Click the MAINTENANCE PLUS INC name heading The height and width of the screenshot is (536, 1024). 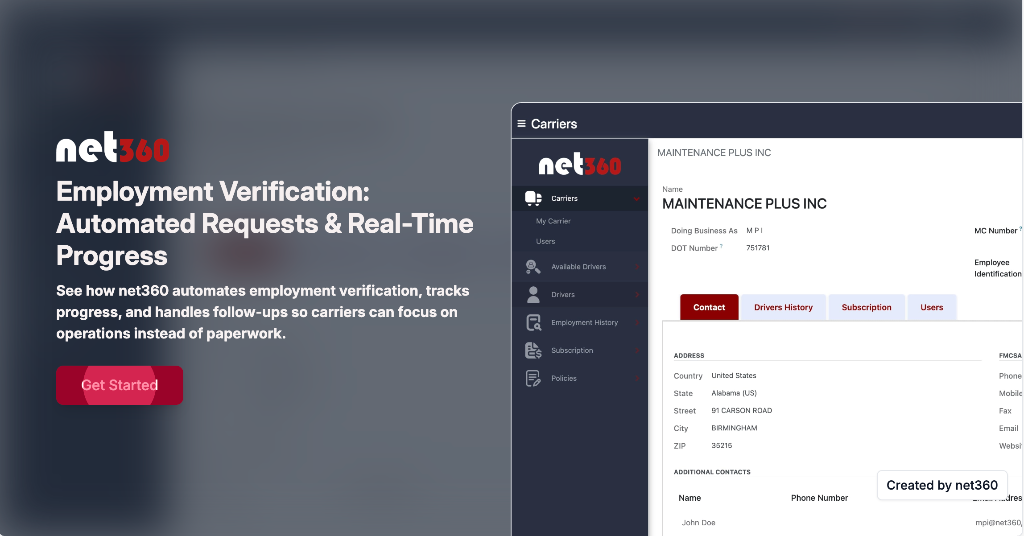coord(744,204)
